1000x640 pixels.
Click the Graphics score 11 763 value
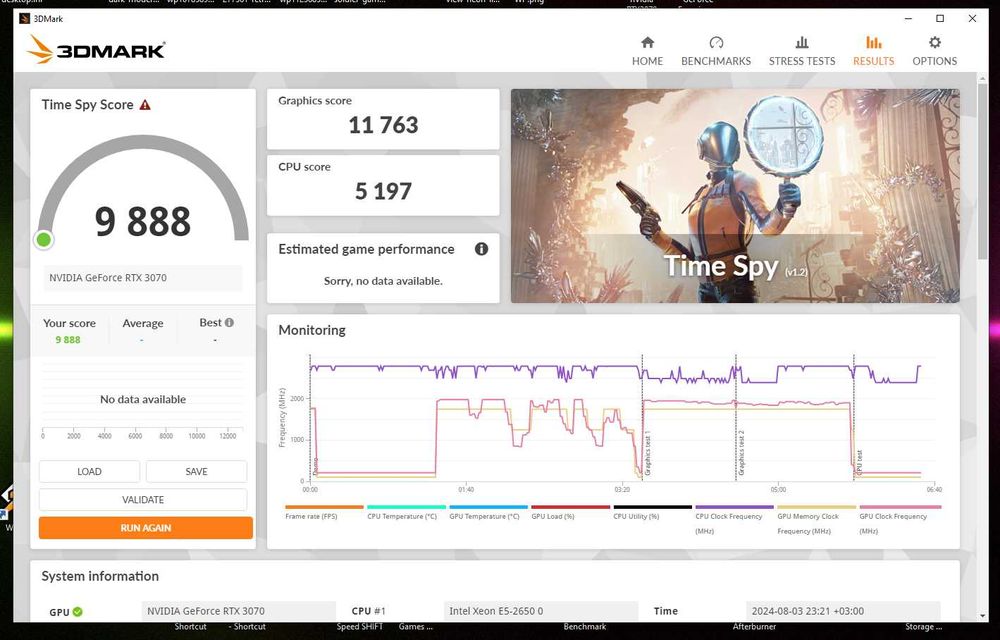pos(383,126)
